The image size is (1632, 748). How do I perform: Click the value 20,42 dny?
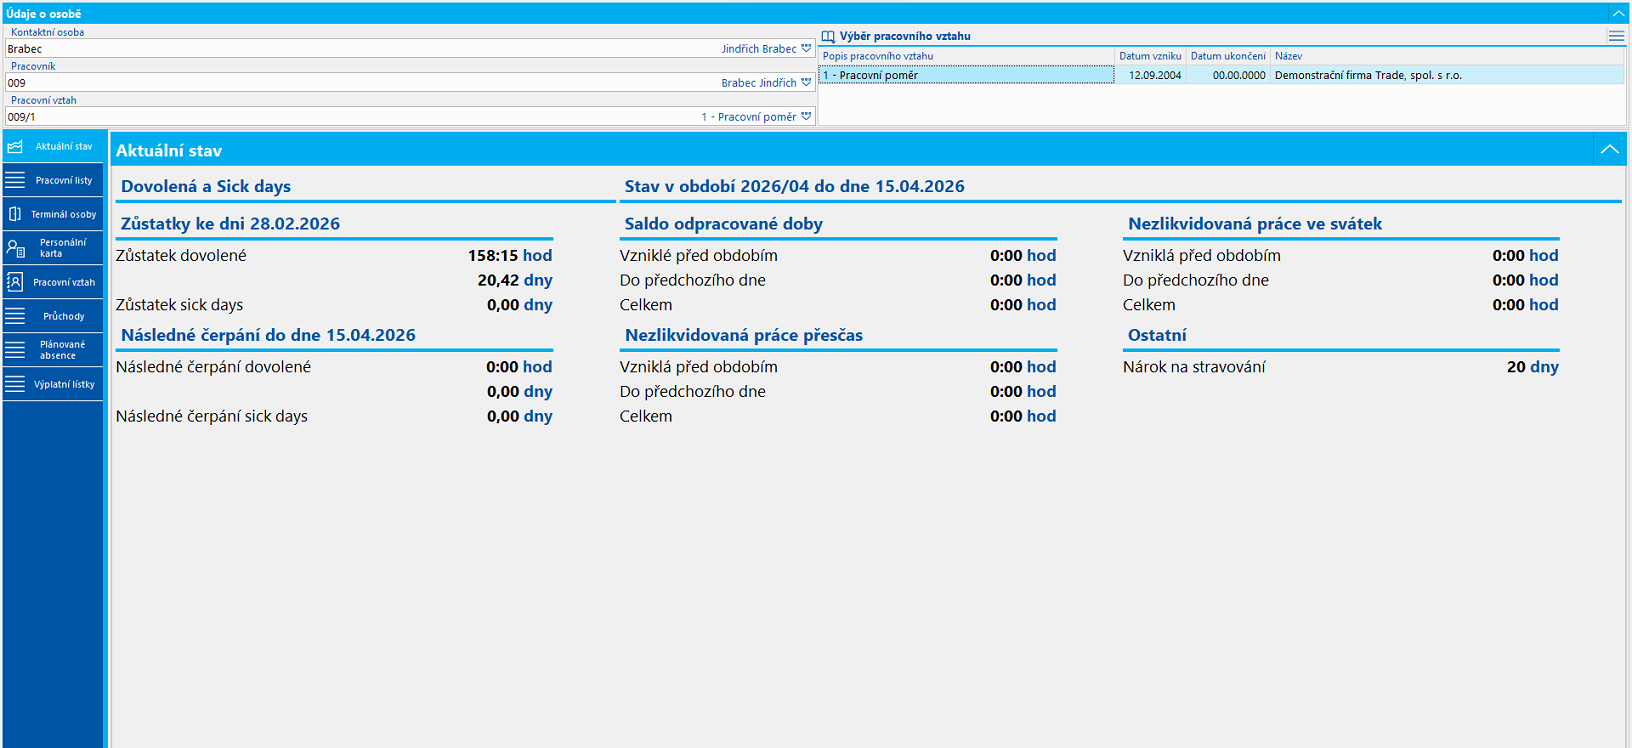515,280
